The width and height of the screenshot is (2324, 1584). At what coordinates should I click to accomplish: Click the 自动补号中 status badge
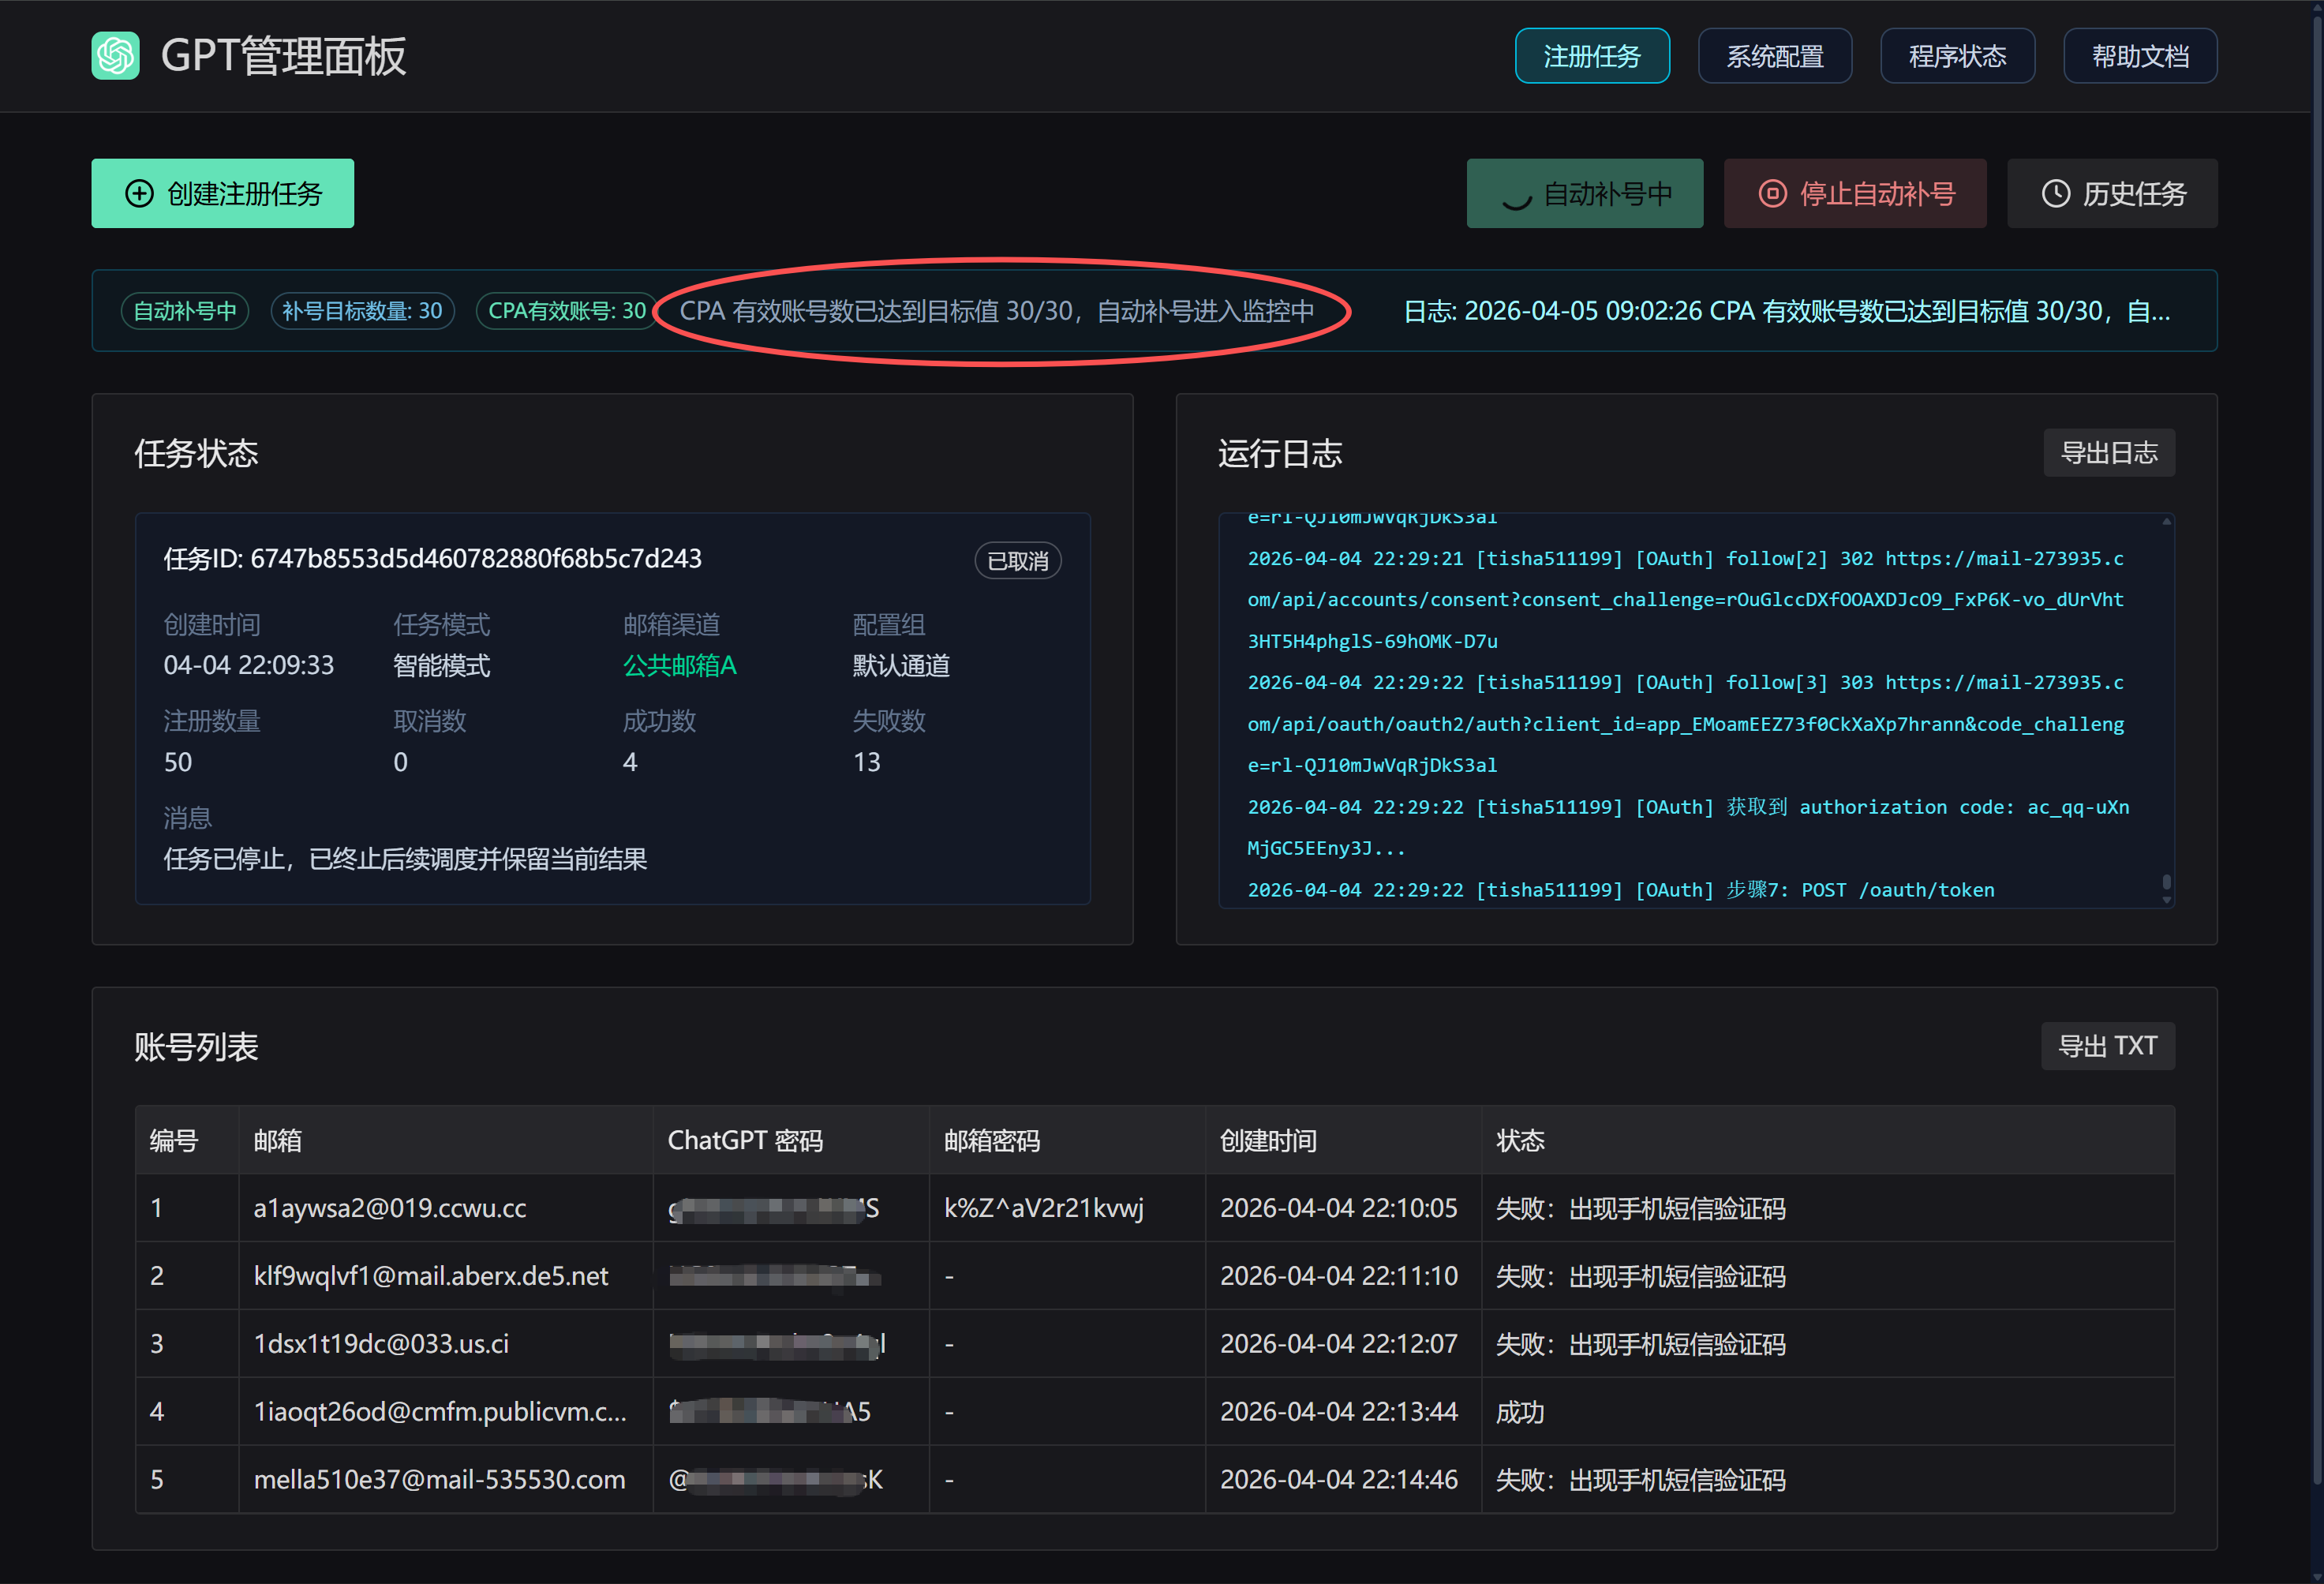185,311
